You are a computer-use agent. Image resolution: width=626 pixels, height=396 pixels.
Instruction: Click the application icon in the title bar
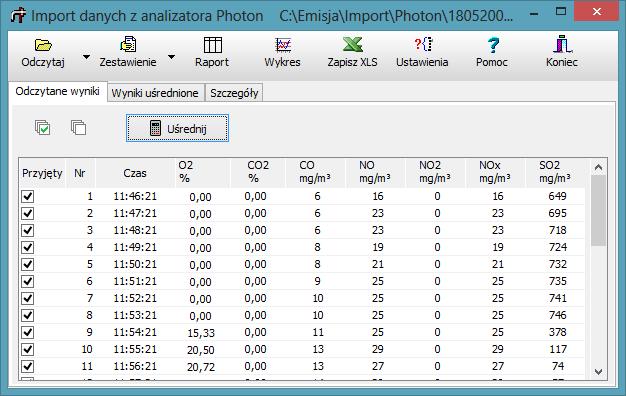[x=18, y=16]
